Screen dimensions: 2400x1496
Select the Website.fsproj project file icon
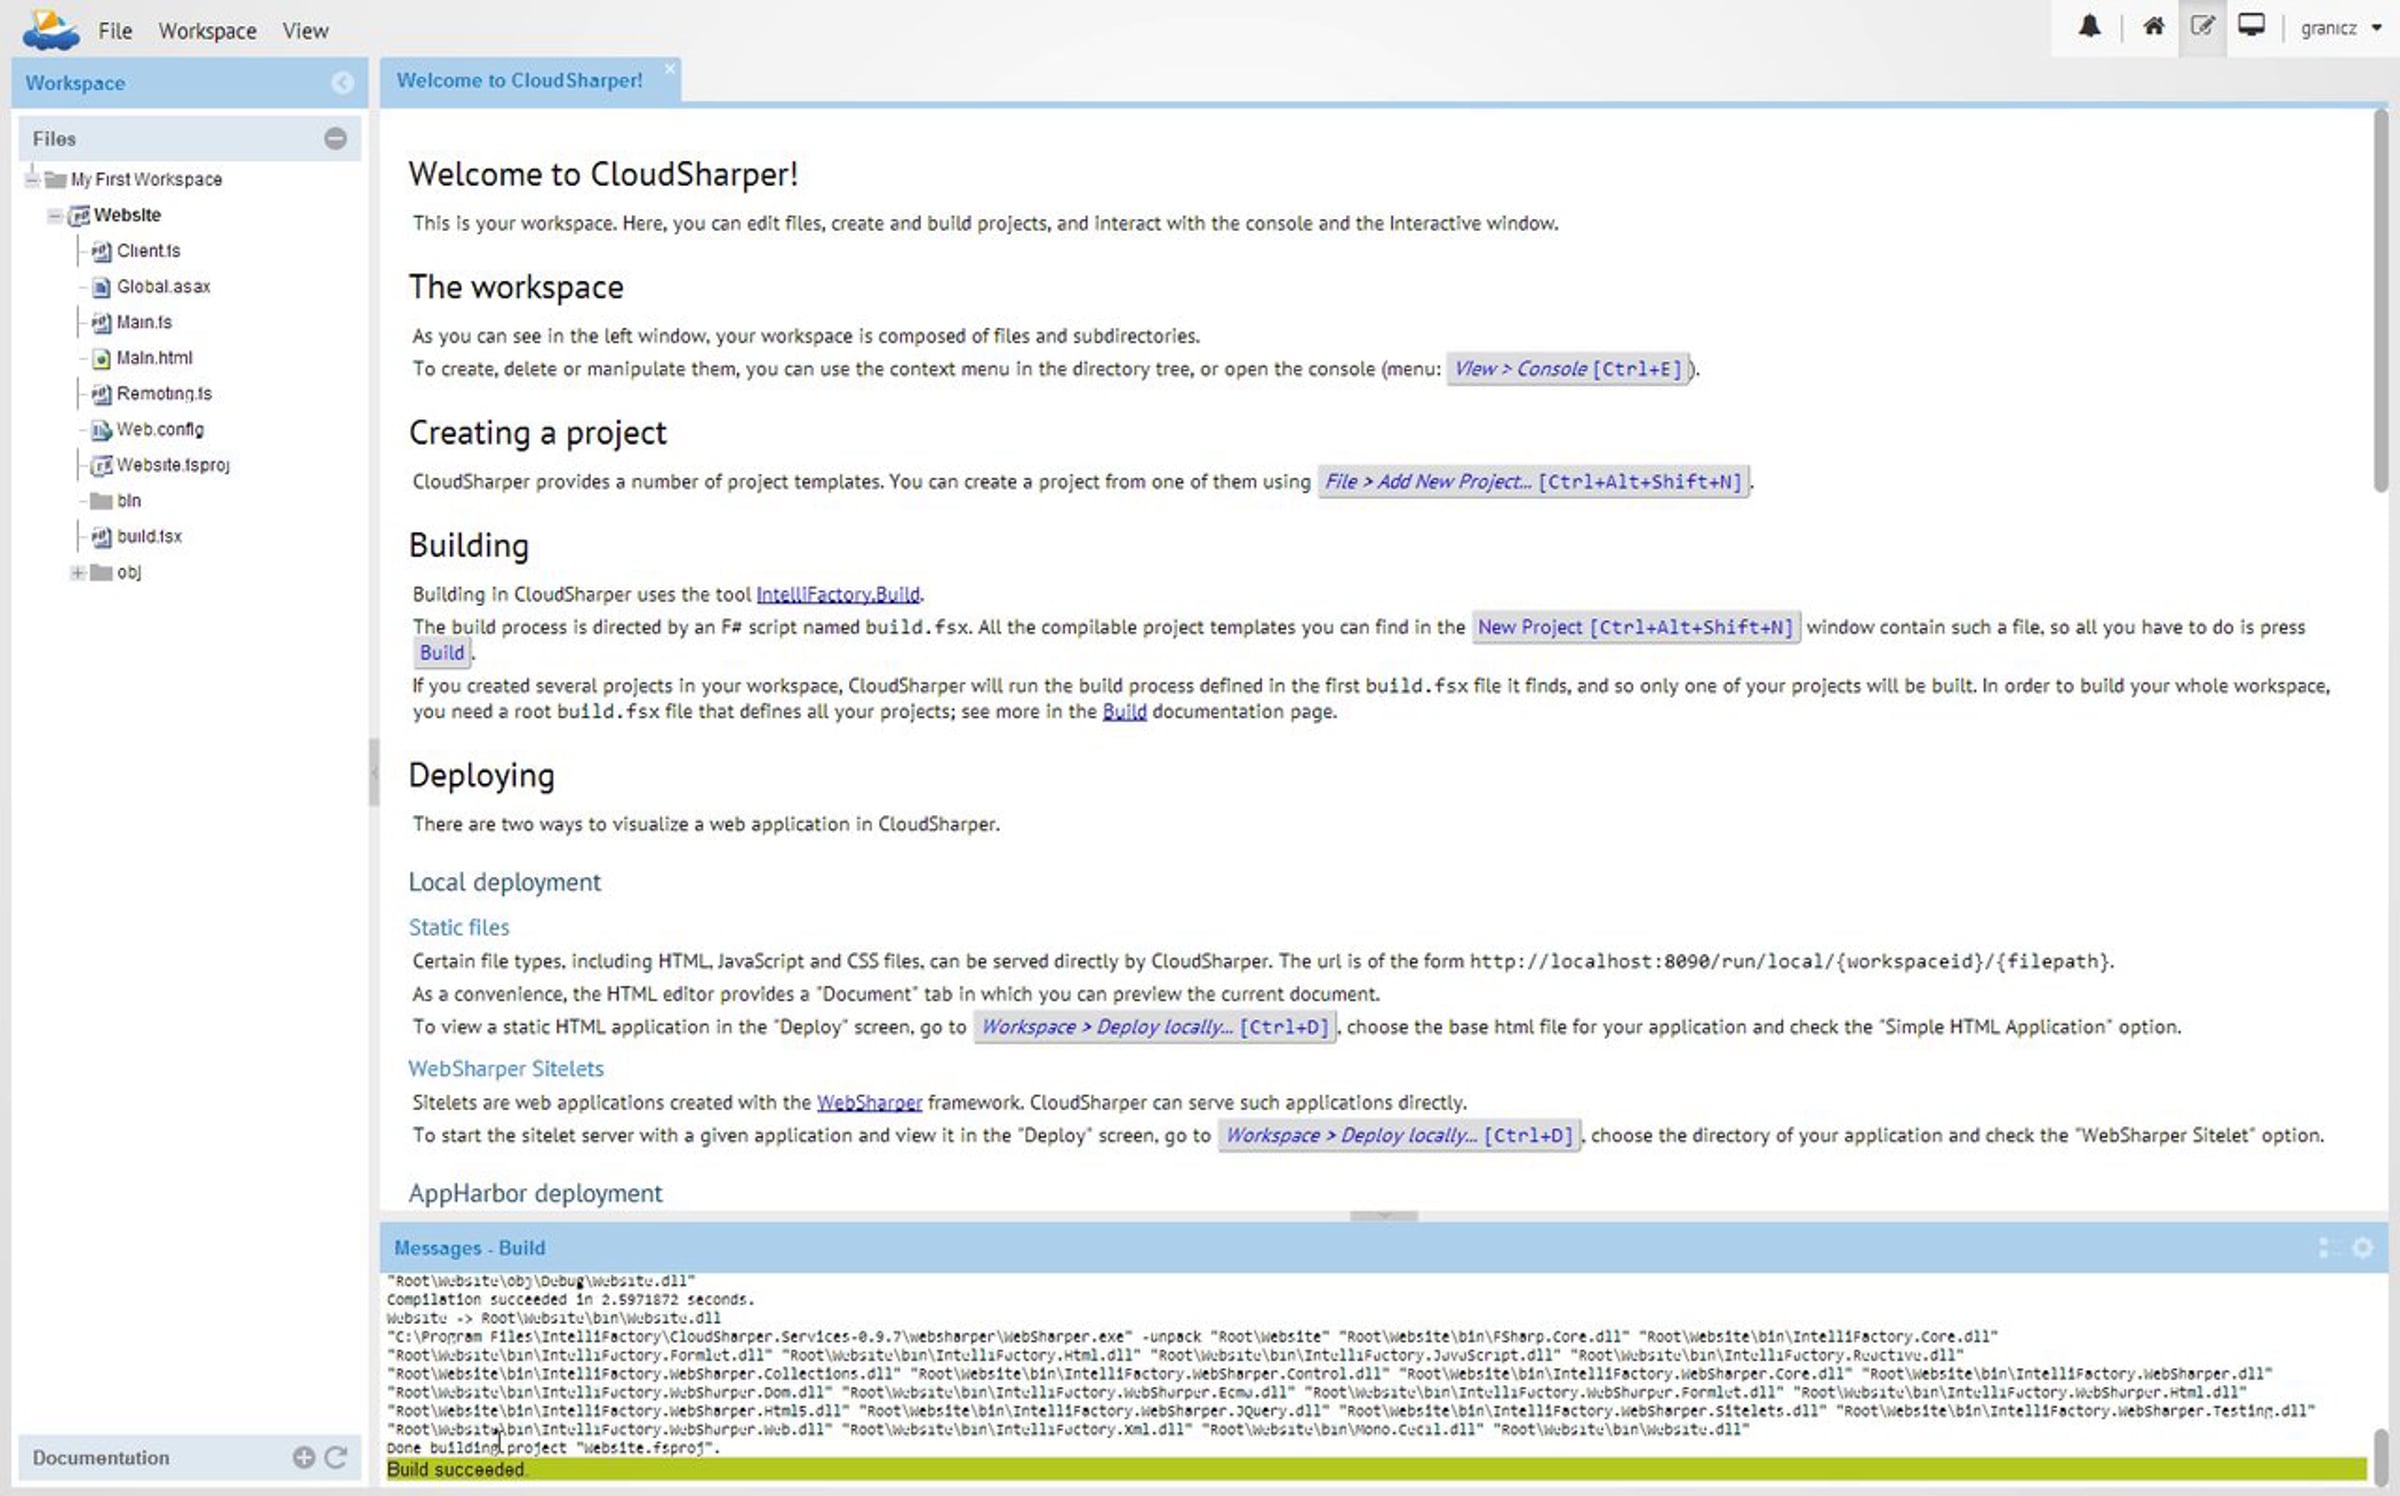click(x=101, y=465)
